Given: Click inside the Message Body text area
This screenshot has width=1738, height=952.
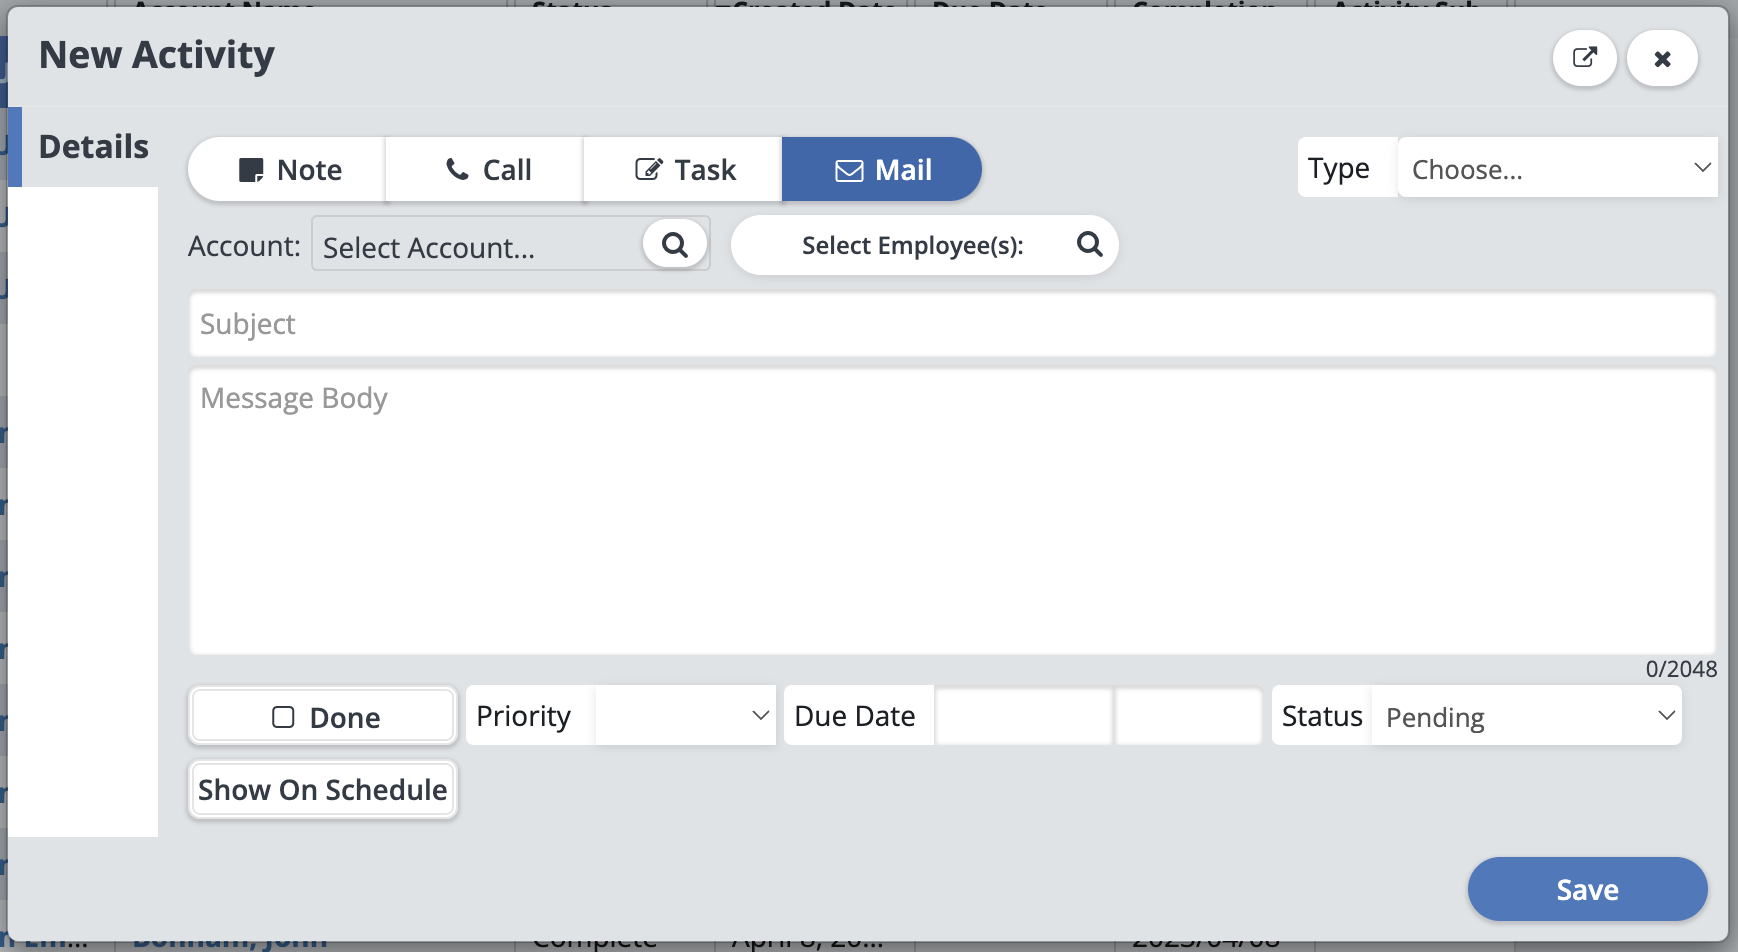Looking at the screenshot, I should click(952, 512).
